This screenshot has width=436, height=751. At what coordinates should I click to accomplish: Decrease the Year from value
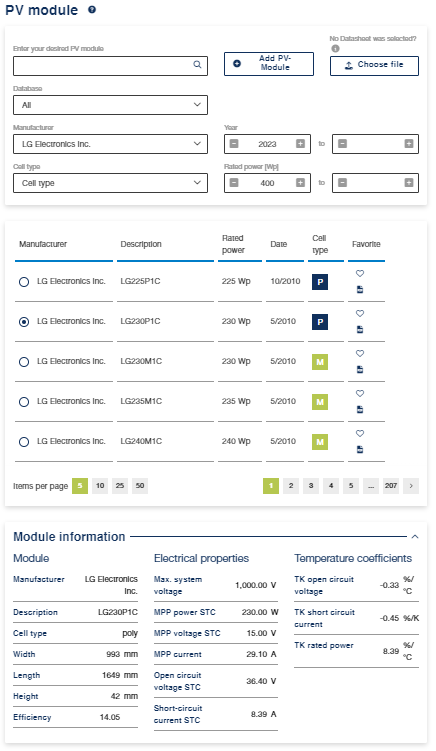[x=234, y=144]
